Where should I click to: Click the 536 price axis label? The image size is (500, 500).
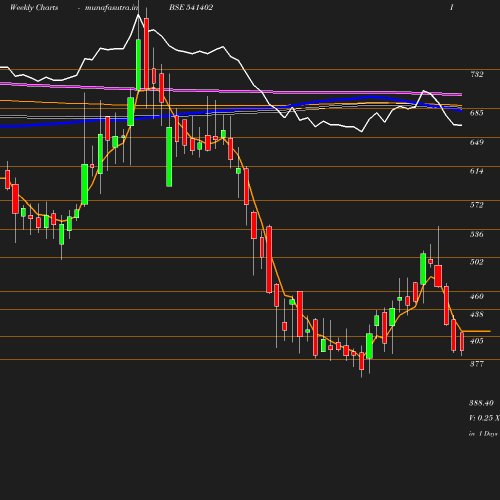point(477,234)
